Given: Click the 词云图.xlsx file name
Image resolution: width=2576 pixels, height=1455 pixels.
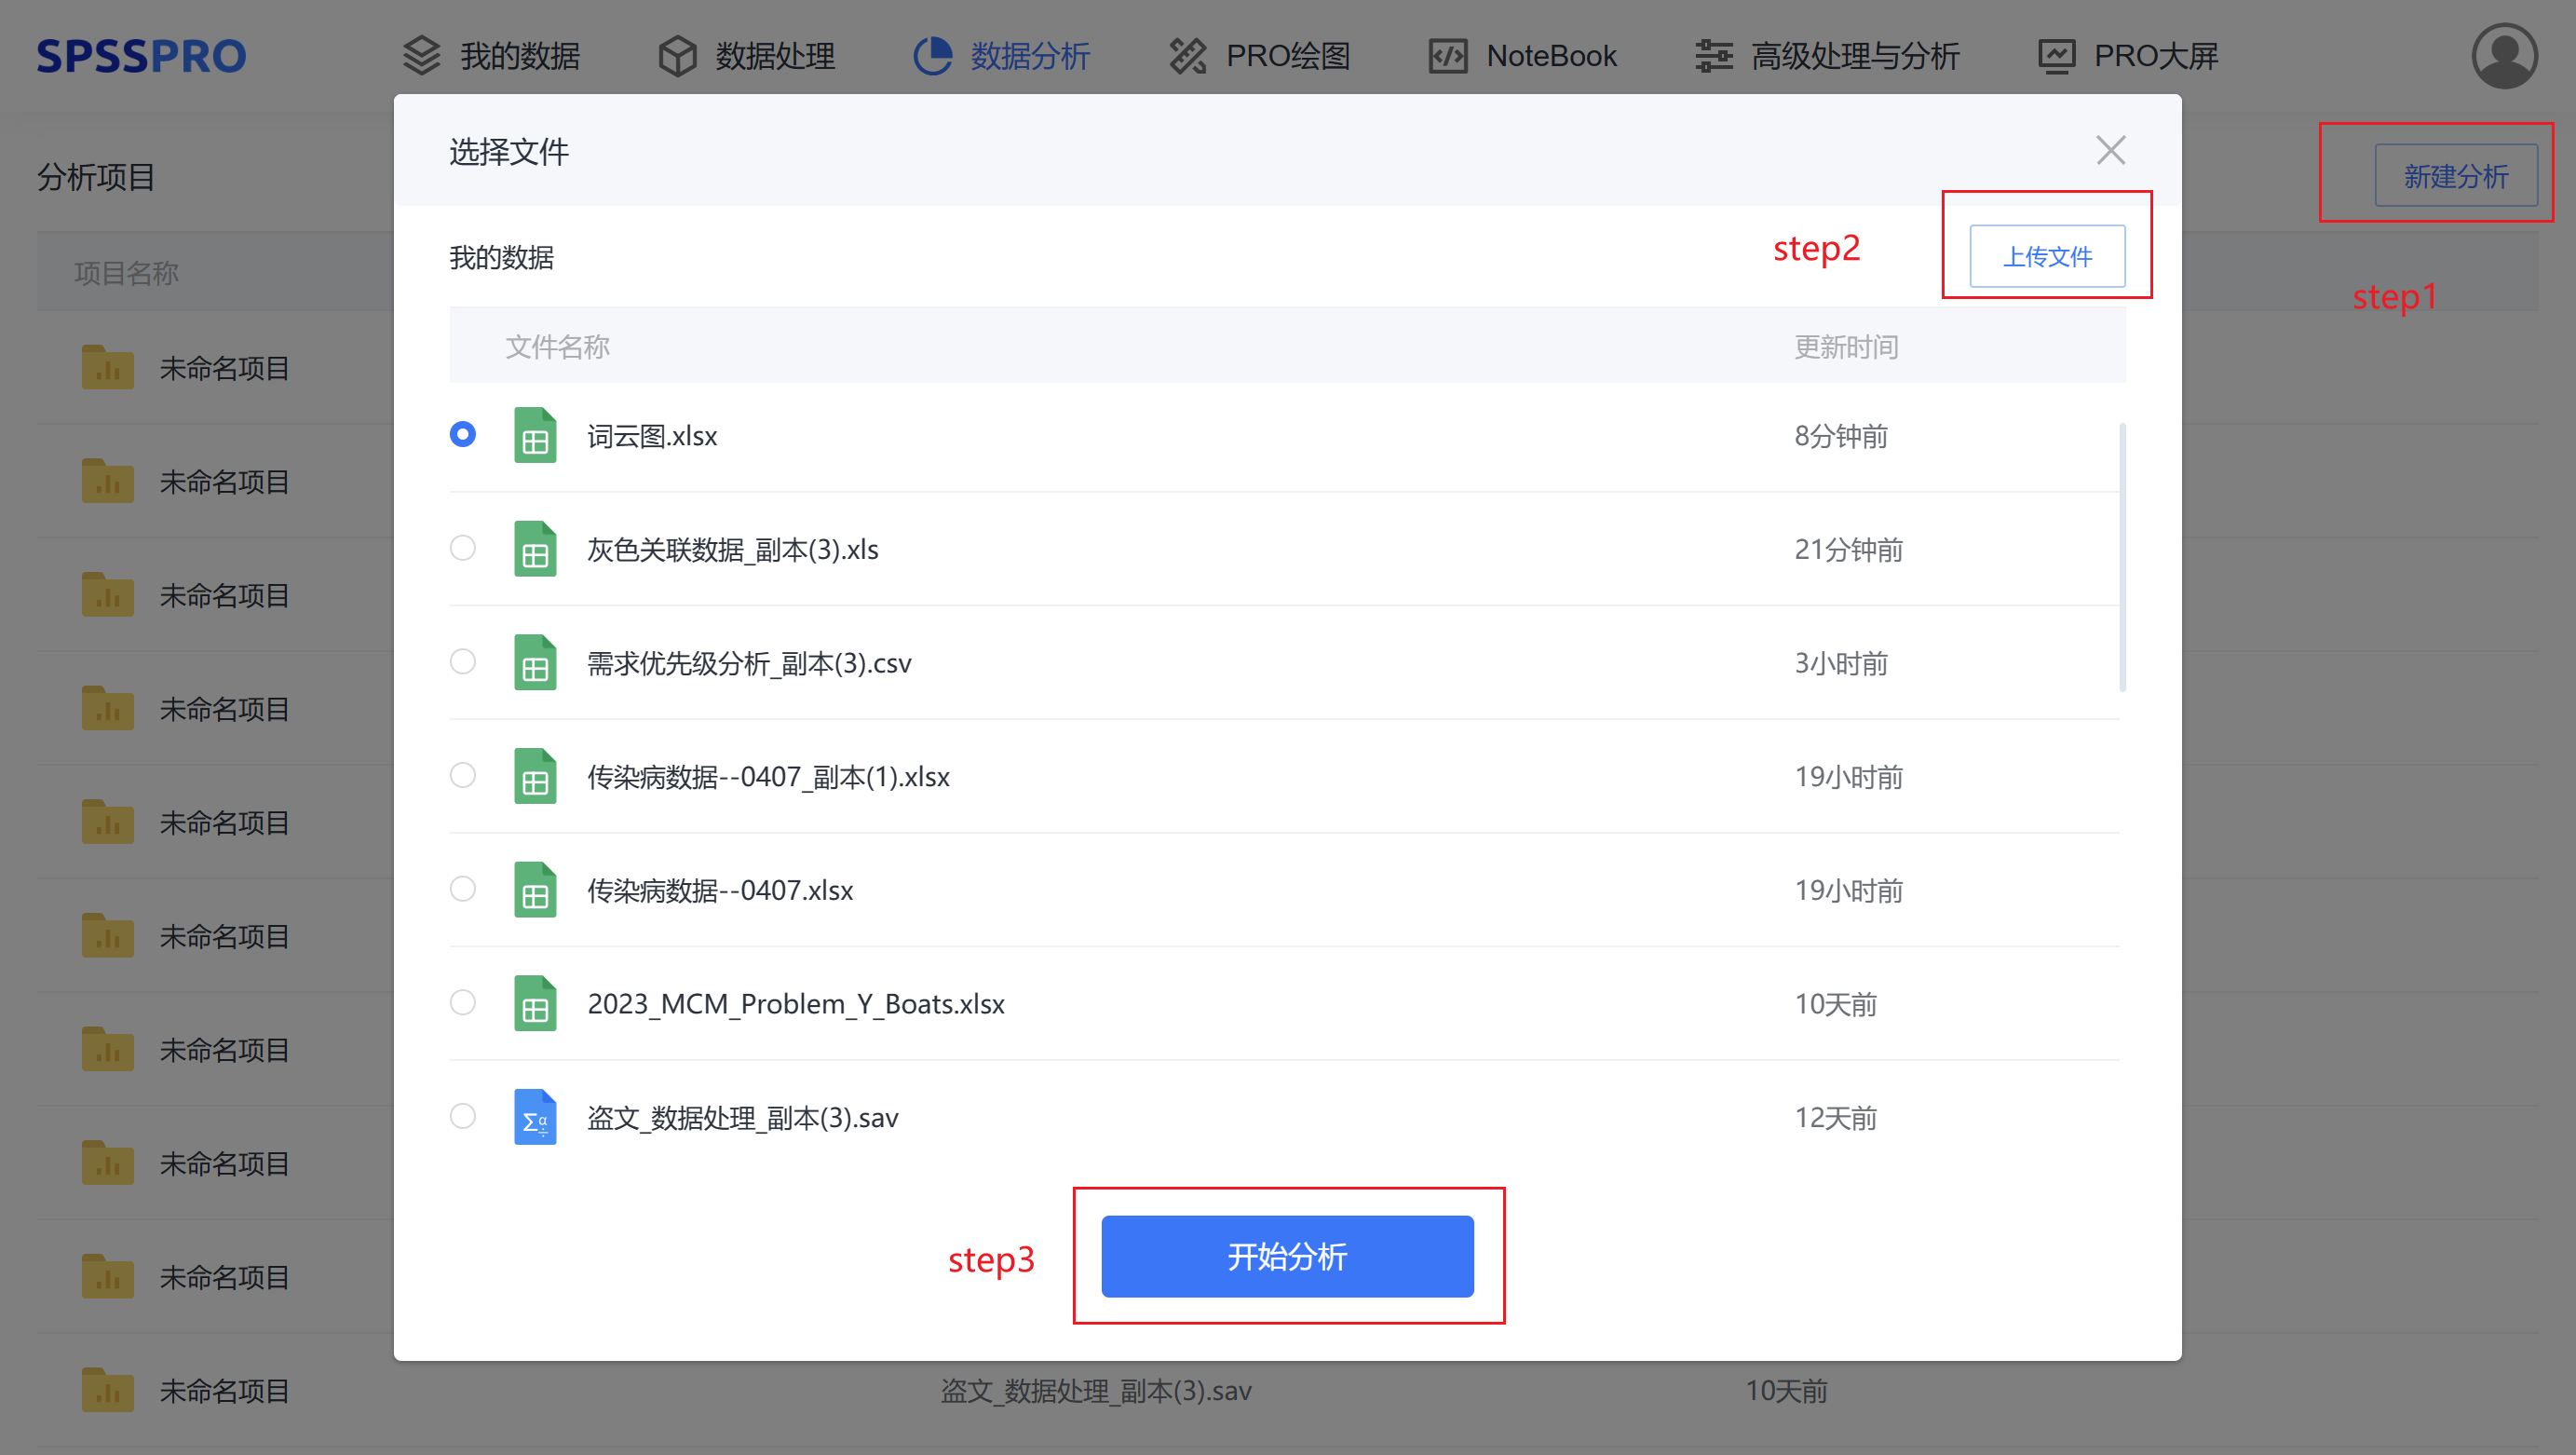Looking at the screenshot, I should (652, 436).
